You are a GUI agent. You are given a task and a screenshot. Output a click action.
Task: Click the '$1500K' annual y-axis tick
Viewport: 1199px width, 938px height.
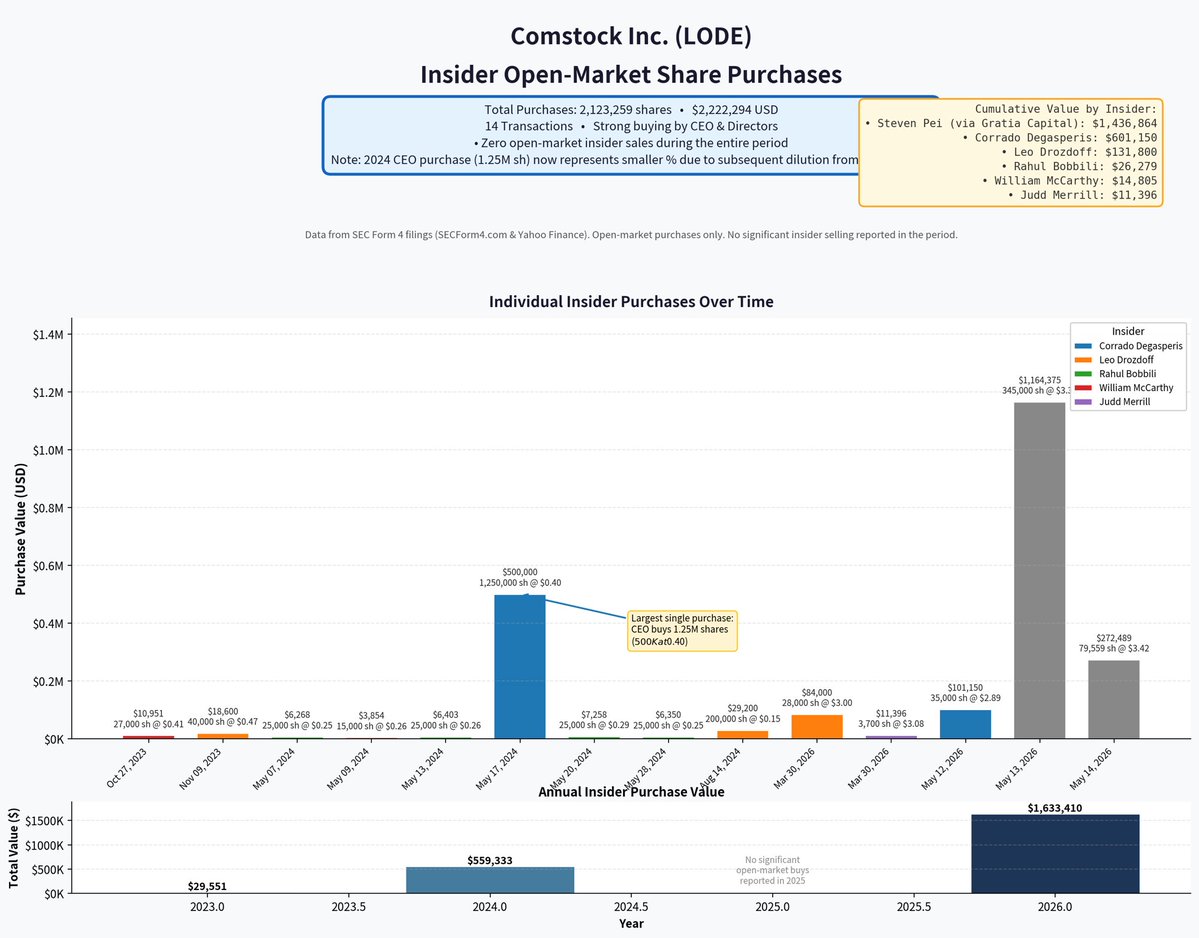click(x=45, y=821)
